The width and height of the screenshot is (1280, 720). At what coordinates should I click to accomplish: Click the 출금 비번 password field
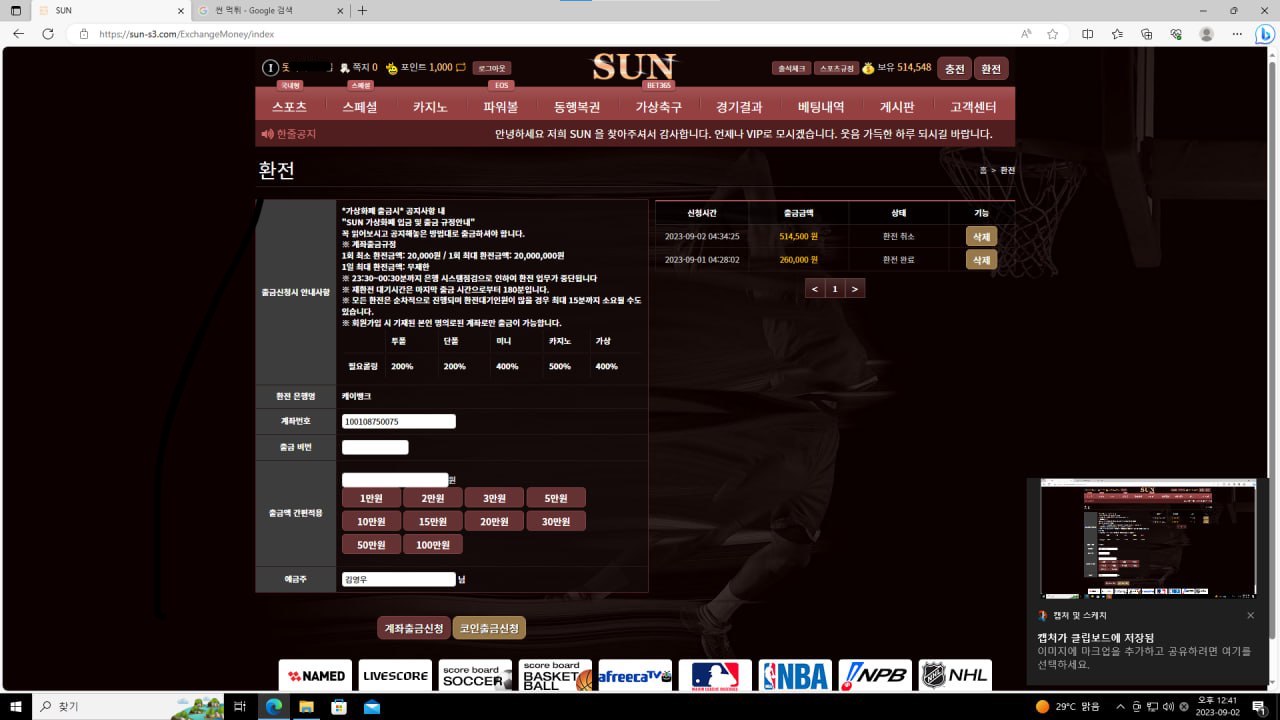click(375, 447)
